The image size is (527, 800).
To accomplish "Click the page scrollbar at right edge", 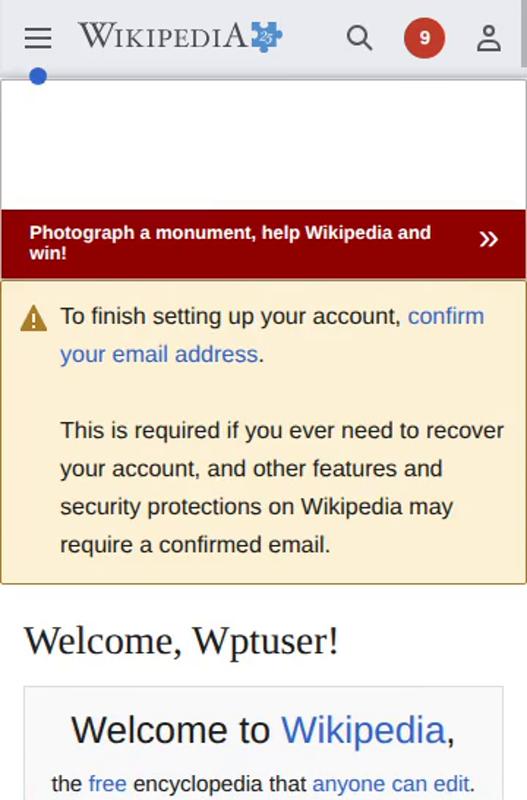I will (523, 33).
